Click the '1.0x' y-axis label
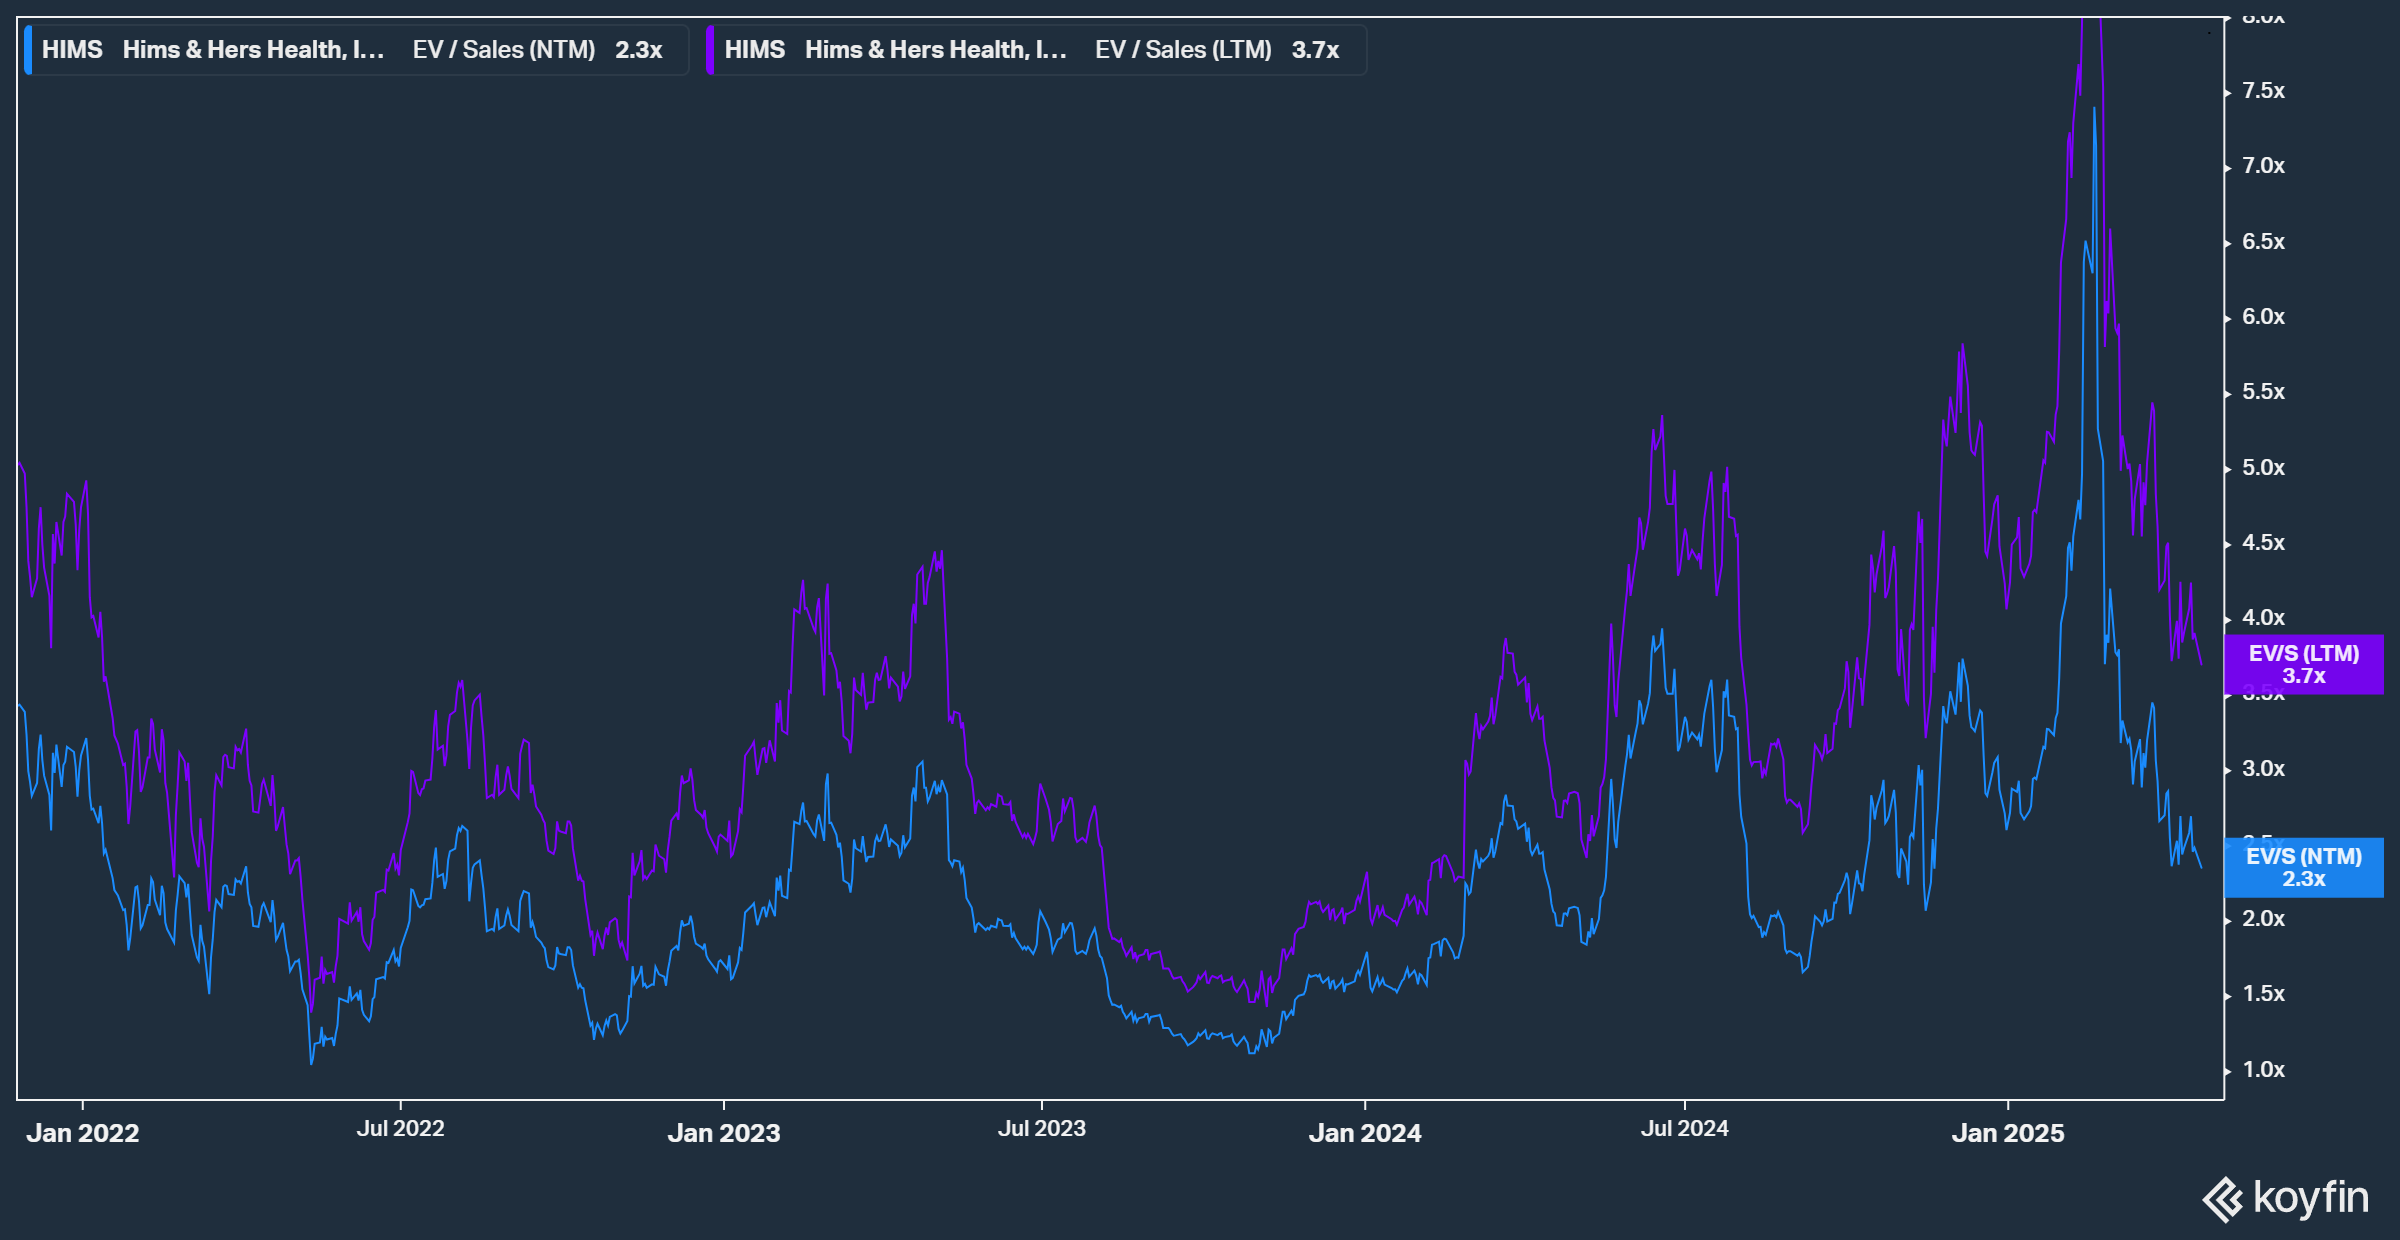The width and height of the screenshot is (2400, 1240). tap(2264, 1070)
